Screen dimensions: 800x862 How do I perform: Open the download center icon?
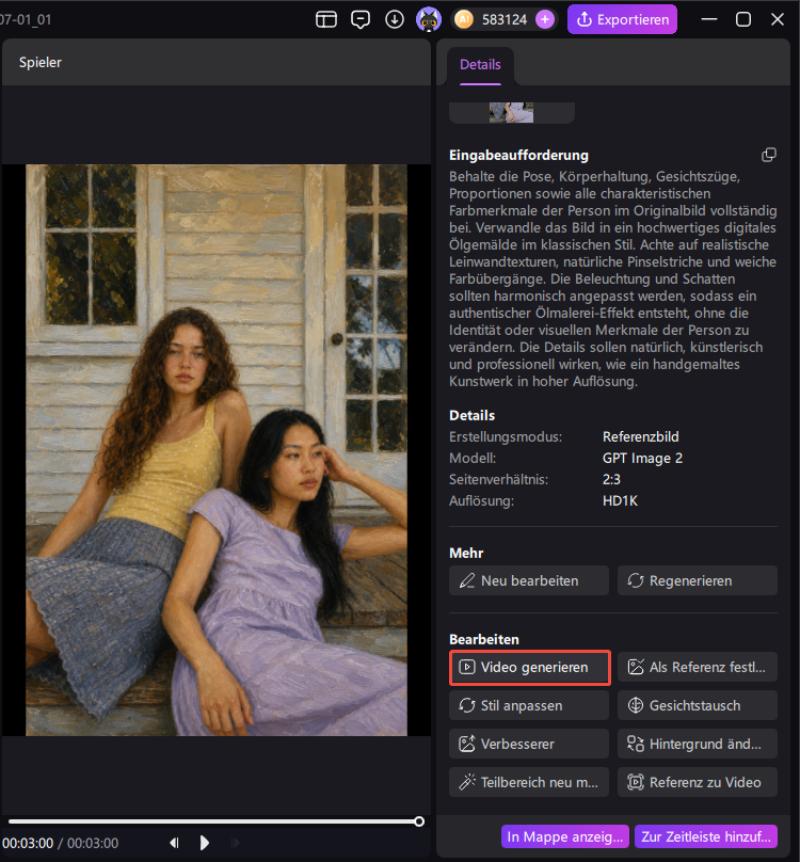[x=394, y=20]
